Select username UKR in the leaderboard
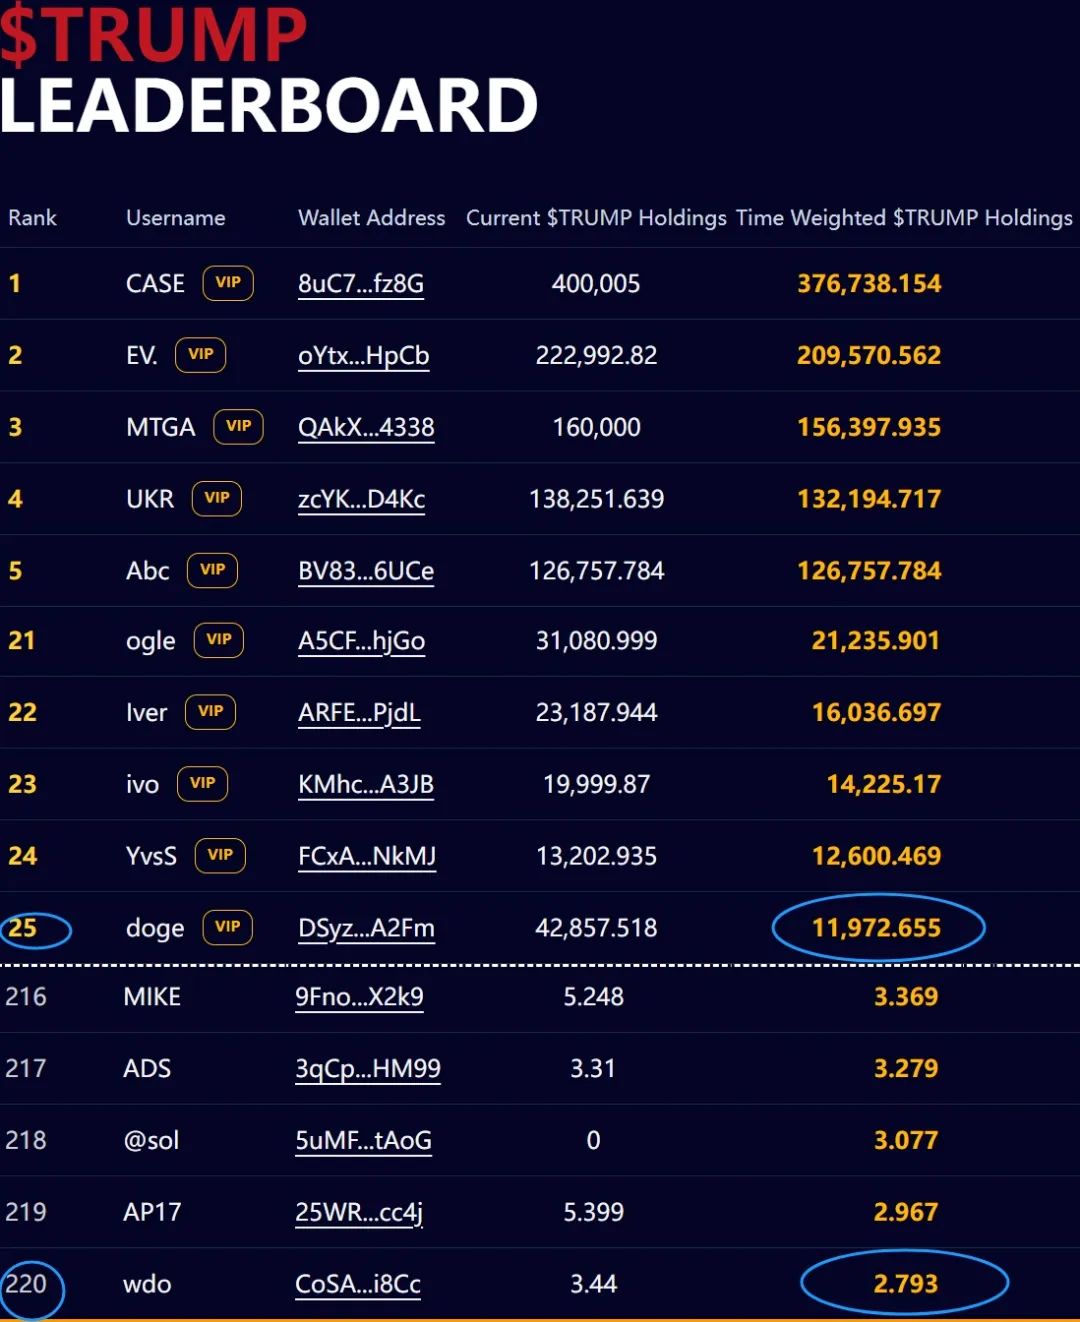 coord(150,499)
